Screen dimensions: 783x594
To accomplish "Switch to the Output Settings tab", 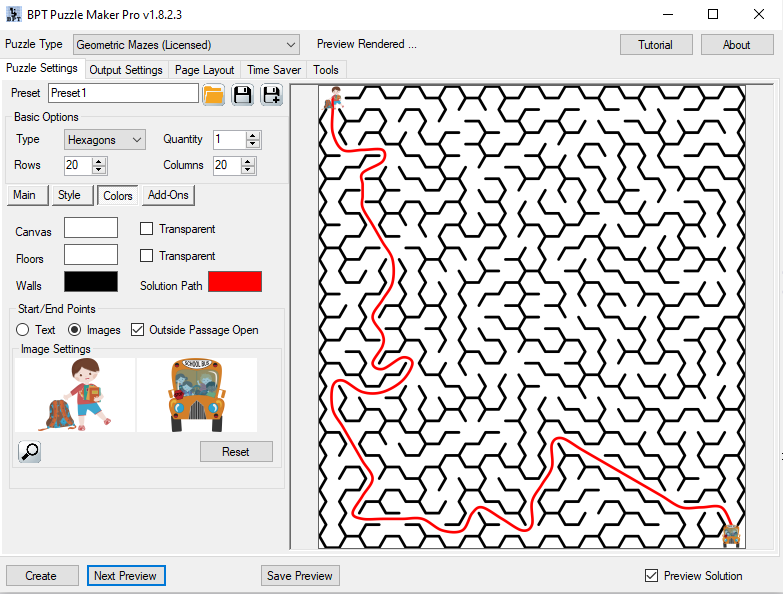I will click(x=126, y=70).
